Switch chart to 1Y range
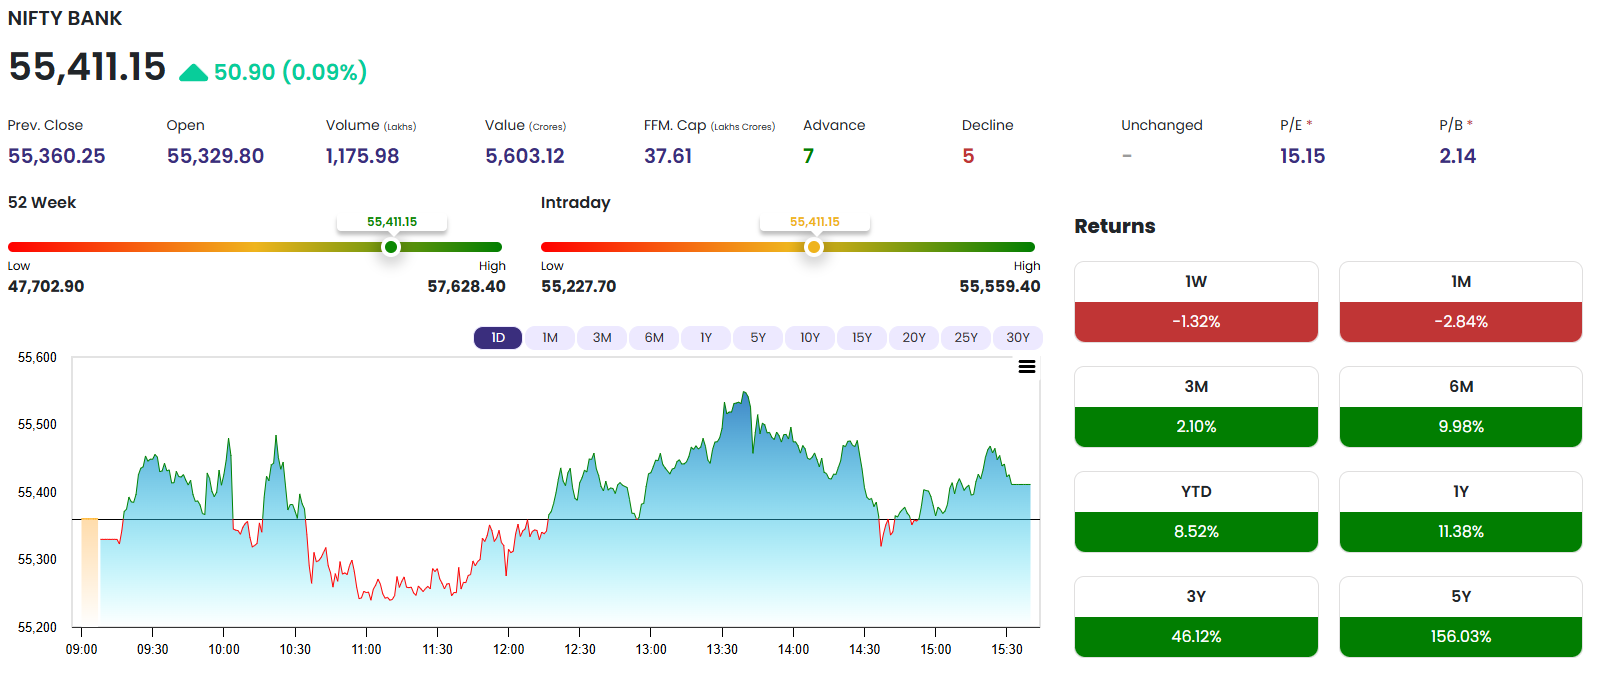This screenshot has width=1598, height=677. [706, 338]
